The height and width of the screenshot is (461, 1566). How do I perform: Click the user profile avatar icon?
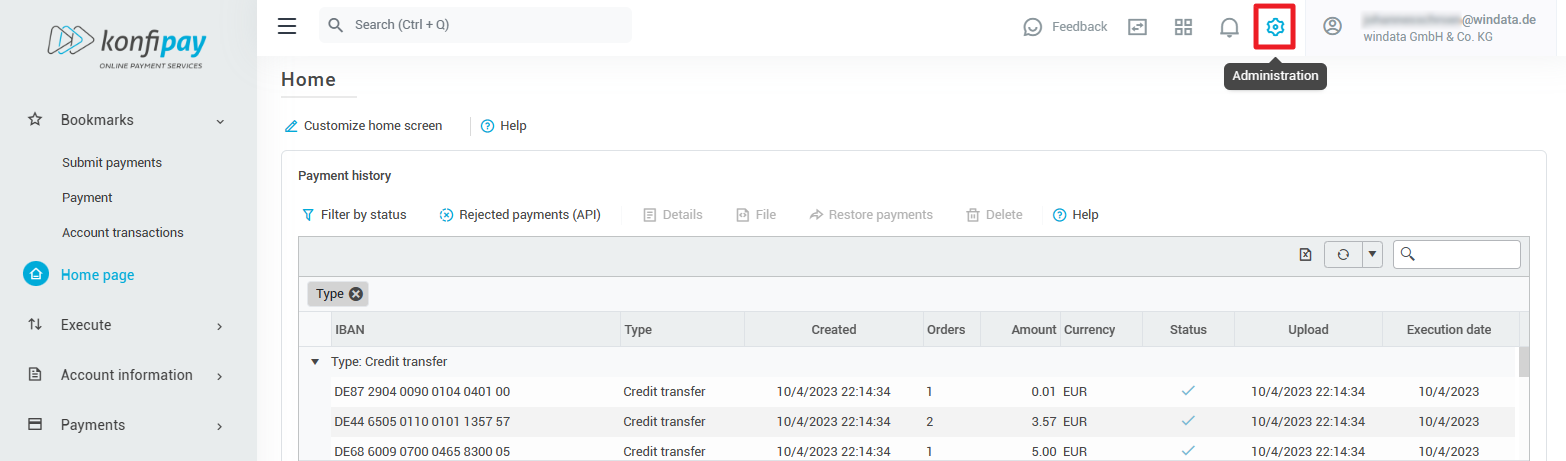pos(1332,27)
